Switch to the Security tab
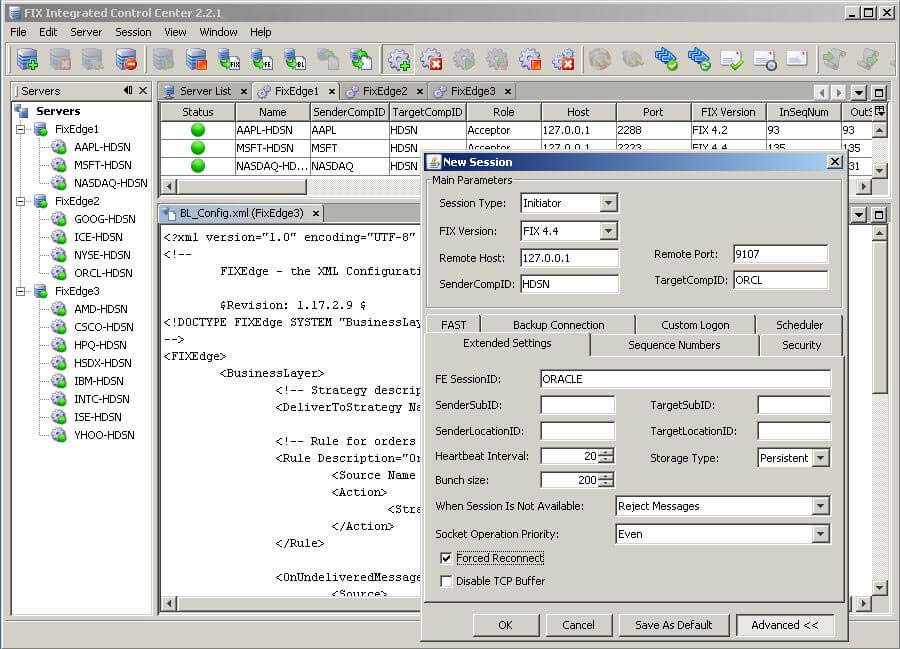The image size is (900, 649). pyautogui.click(x=801, y=345)
